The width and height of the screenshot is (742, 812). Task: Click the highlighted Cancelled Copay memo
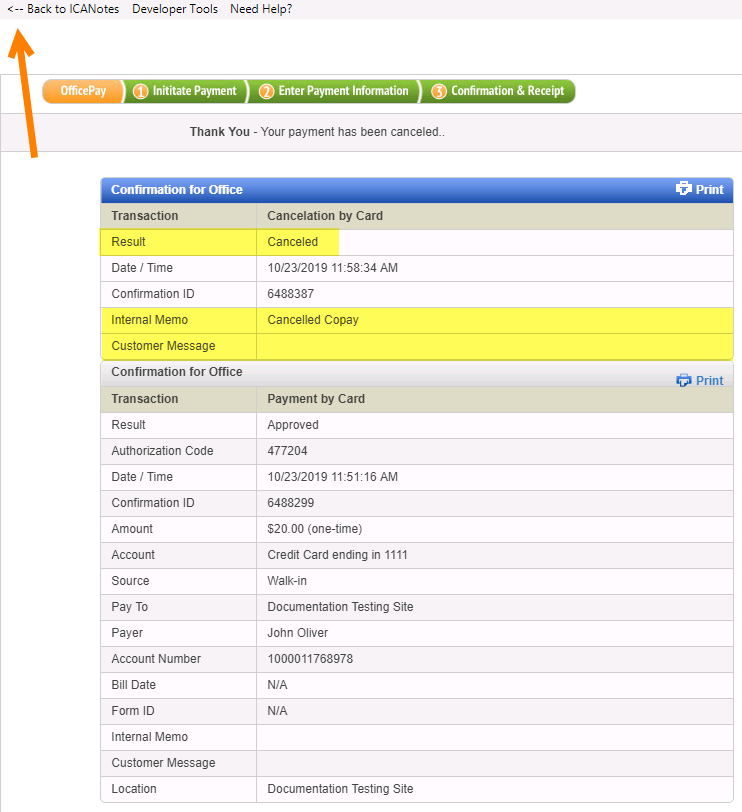(x=312, y=320)
